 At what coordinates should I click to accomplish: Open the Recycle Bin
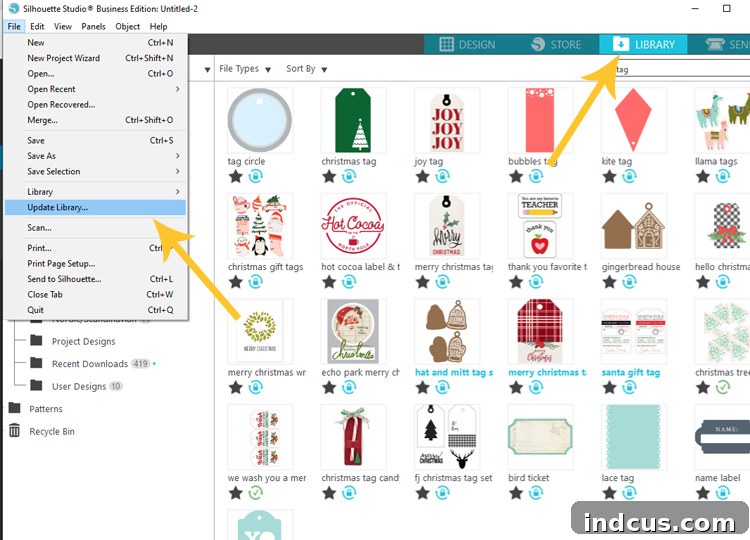coord(42,431)
